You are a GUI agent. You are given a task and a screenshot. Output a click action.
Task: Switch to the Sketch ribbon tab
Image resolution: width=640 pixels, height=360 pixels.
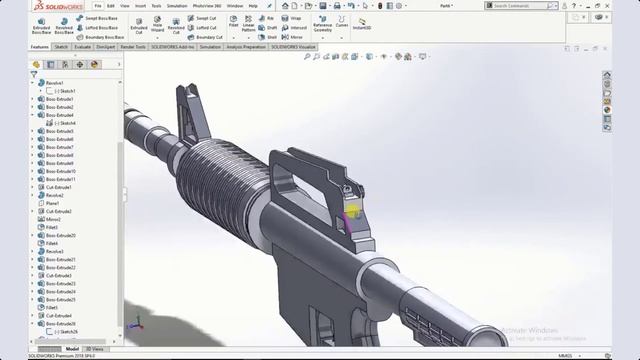click(61, 47)
